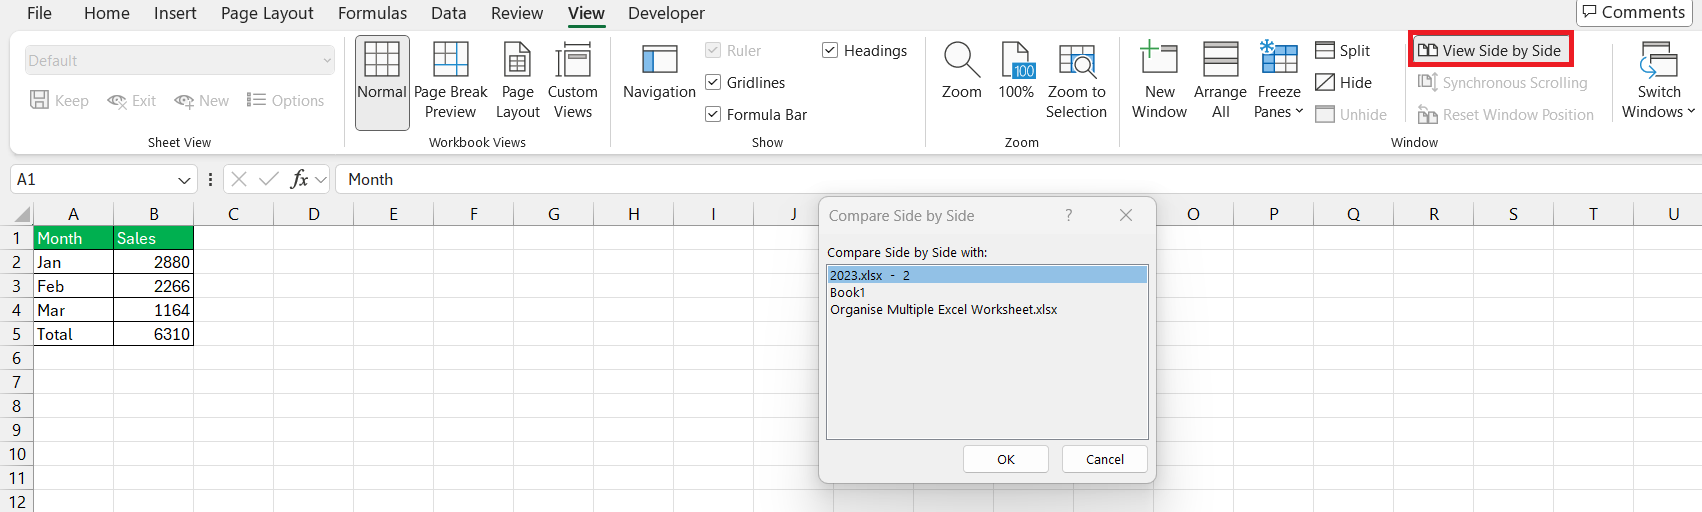Screen dimensions: 1702x512
Task: Open the File tab
Action: [39, 13]
